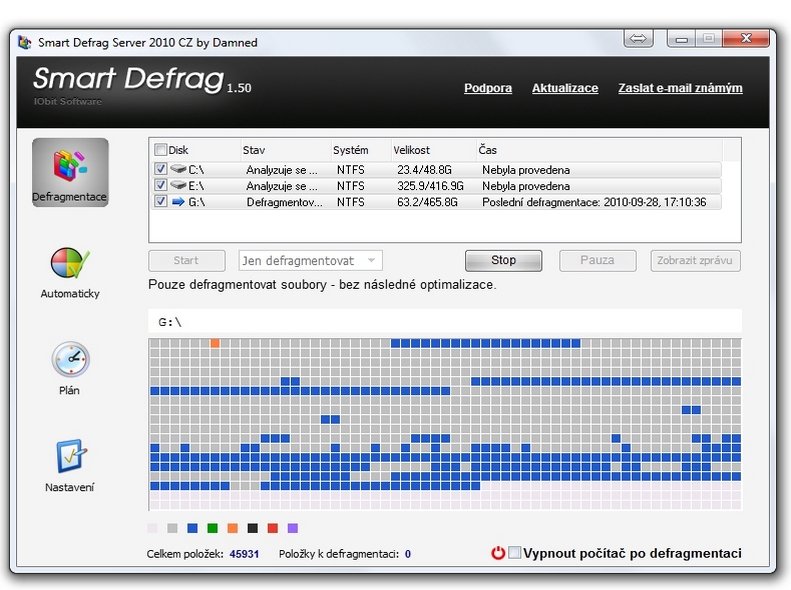Click Nebyla provedena text in E:\ row
Image resolution: width=791 pixels, height=590 pixels.
(526, 186)
